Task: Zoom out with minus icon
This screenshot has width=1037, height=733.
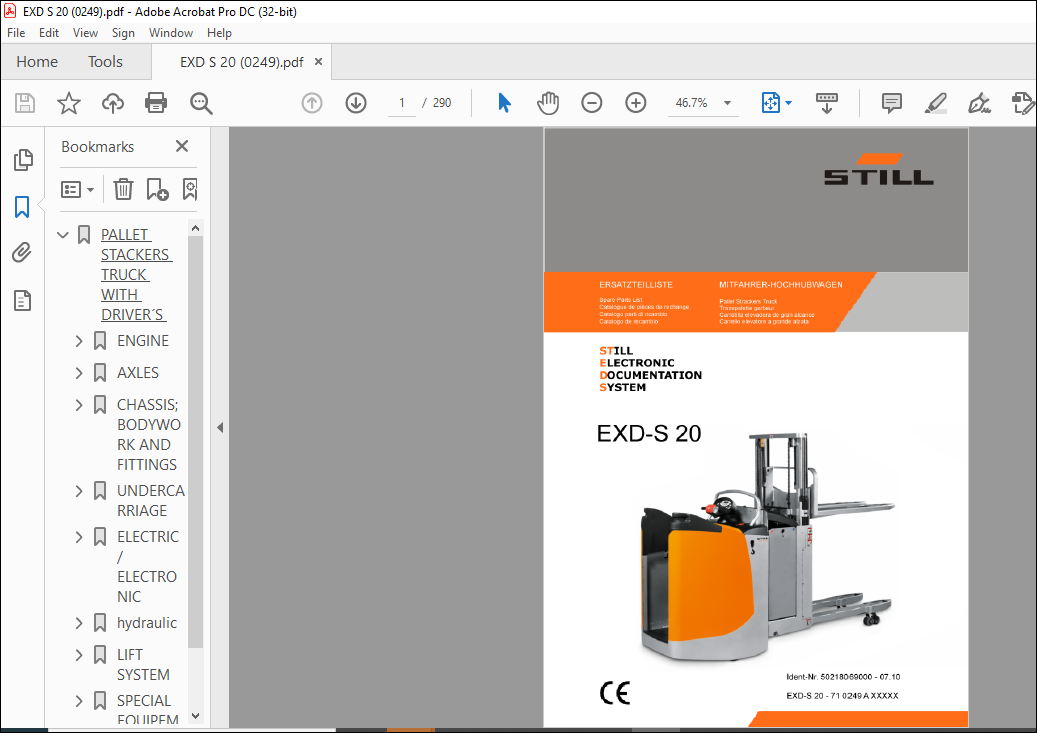Action: click(592, 103)
